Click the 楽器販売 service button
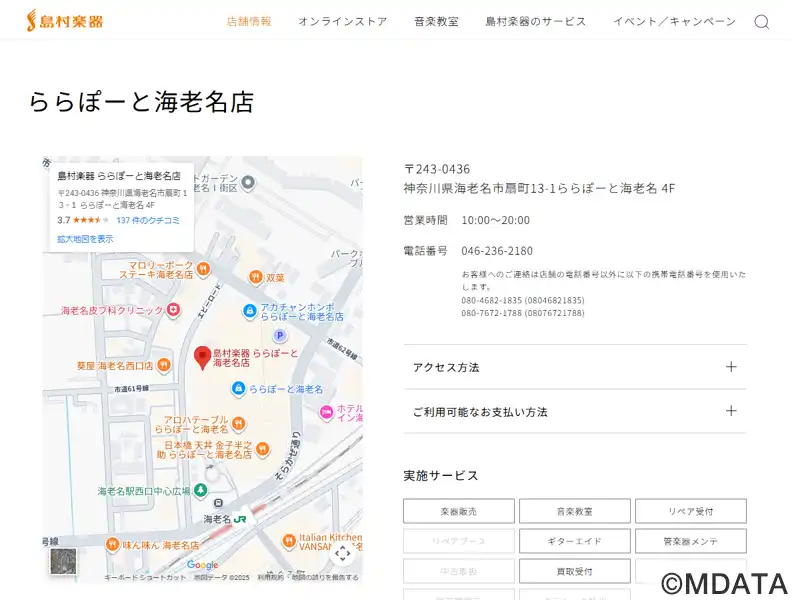 [459, 511]
